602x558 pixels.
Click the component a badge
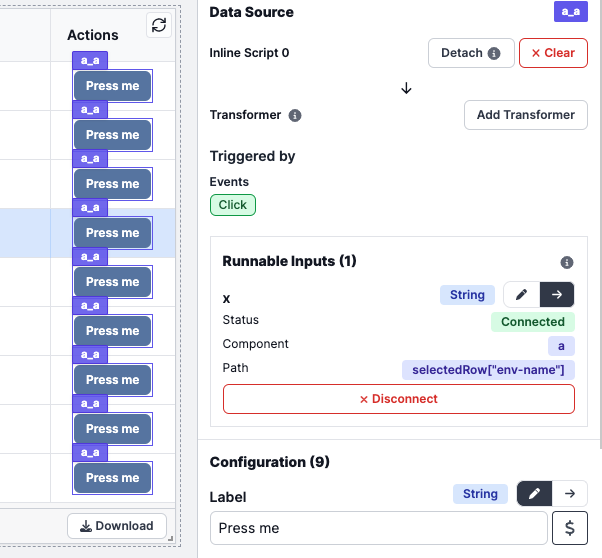(x=561, y=346)
